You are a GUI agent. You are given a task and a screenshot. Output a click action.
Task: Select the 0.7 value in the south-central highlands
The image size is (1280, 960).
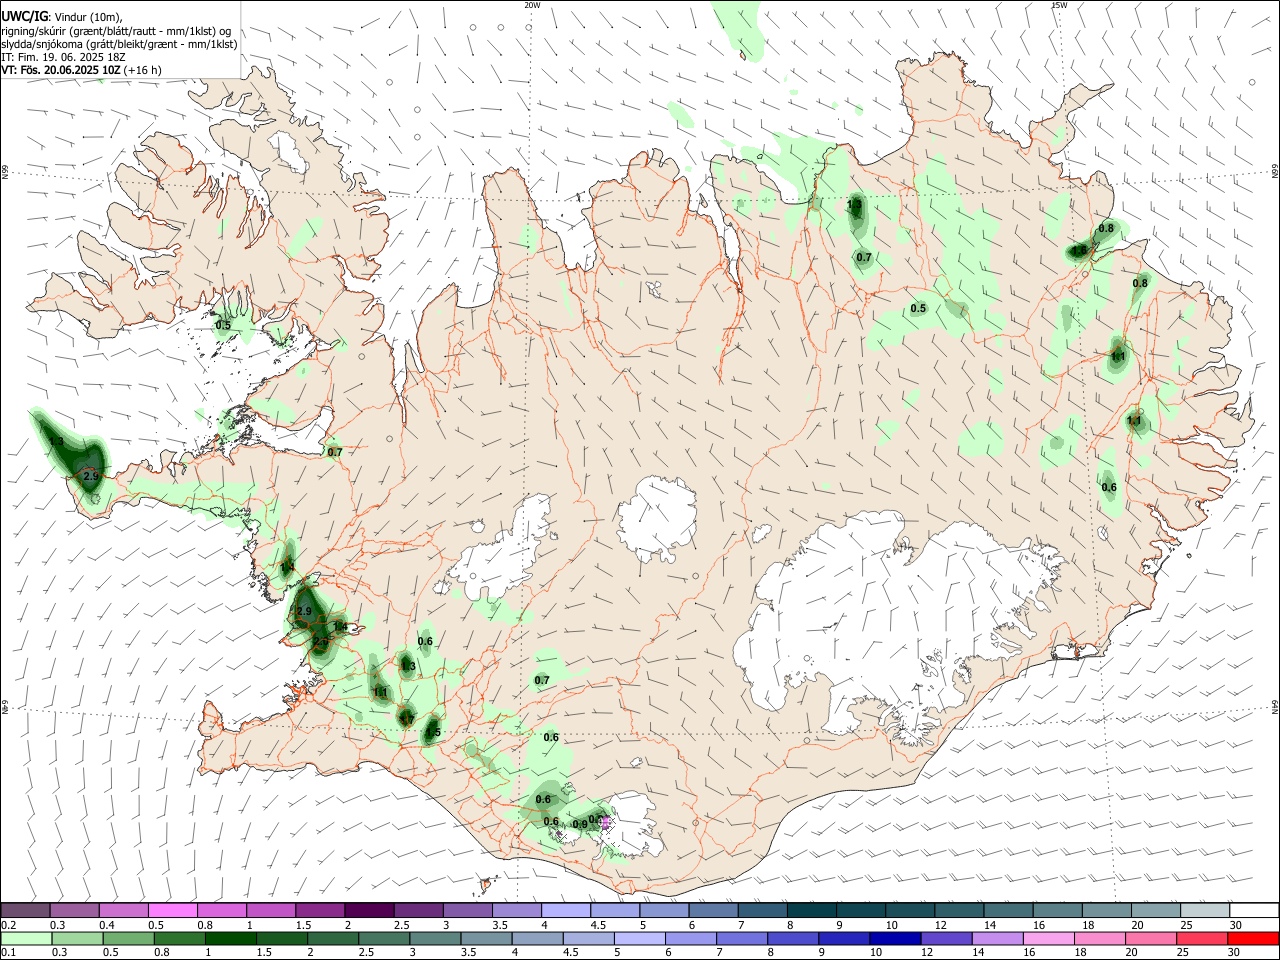point(542,681)
